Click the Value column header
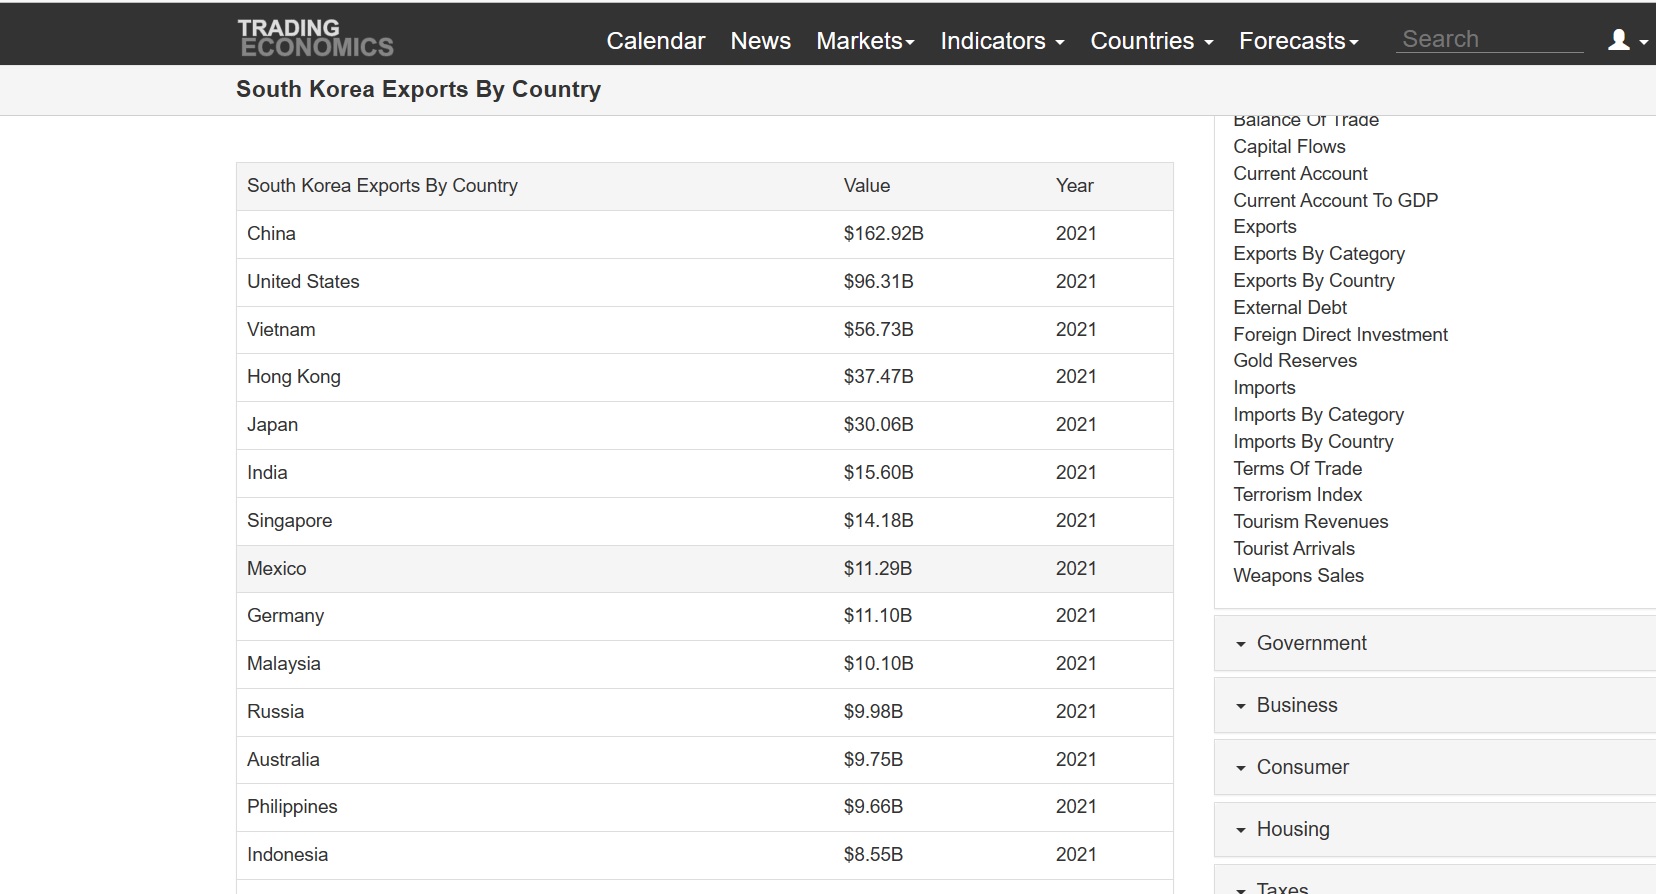1656x894 pixels. click(x=866, y=186)
